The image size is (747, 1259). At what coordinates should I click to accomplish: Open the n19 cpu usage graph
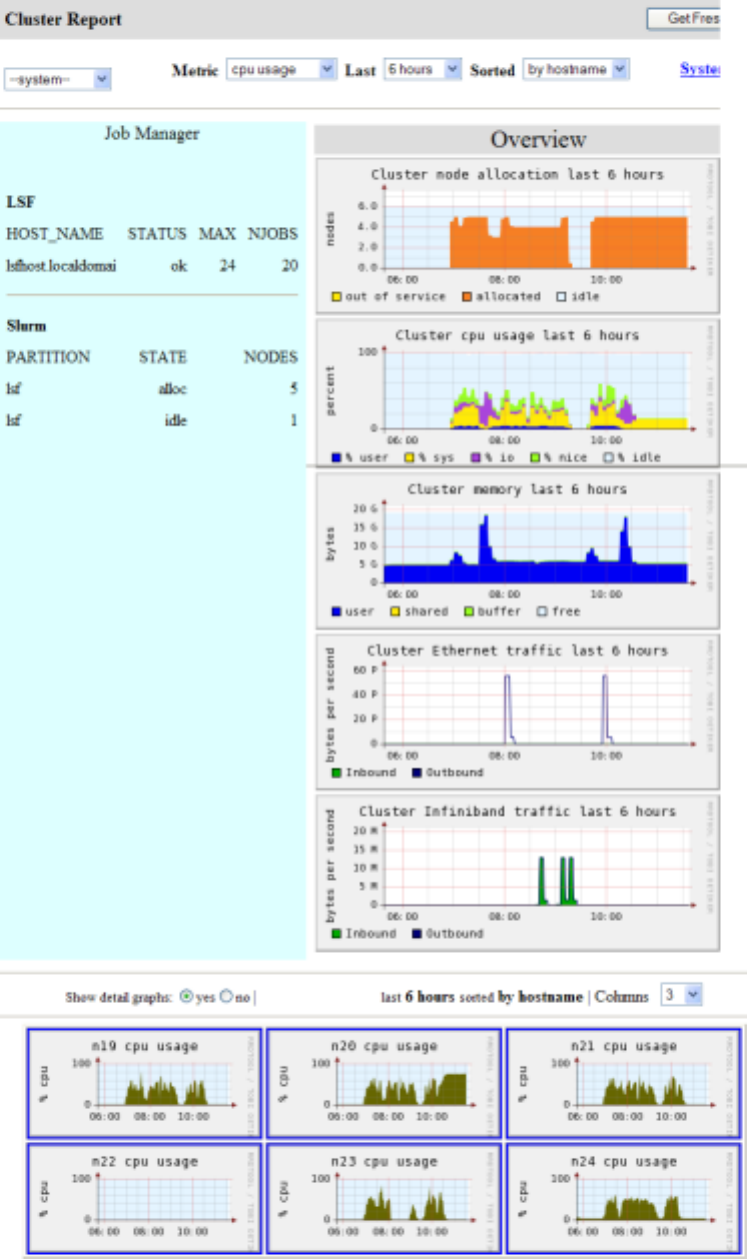[x=145, y=1082]
